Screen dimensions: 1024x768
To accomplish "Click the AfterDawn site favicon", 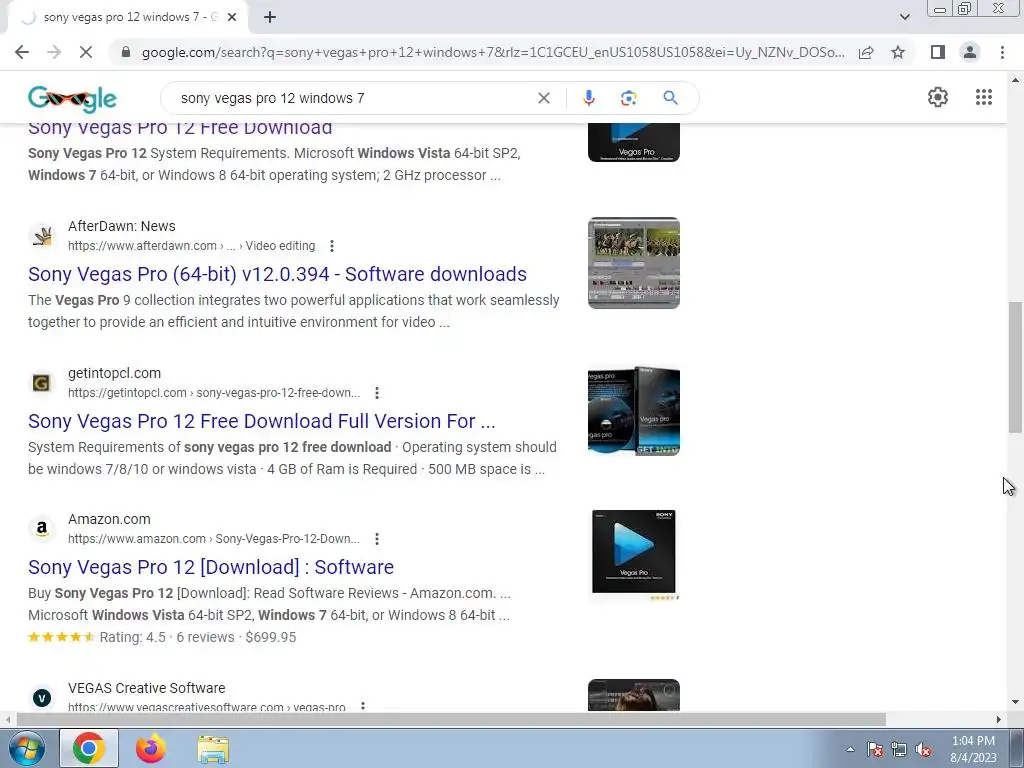I will click(42, 236).
